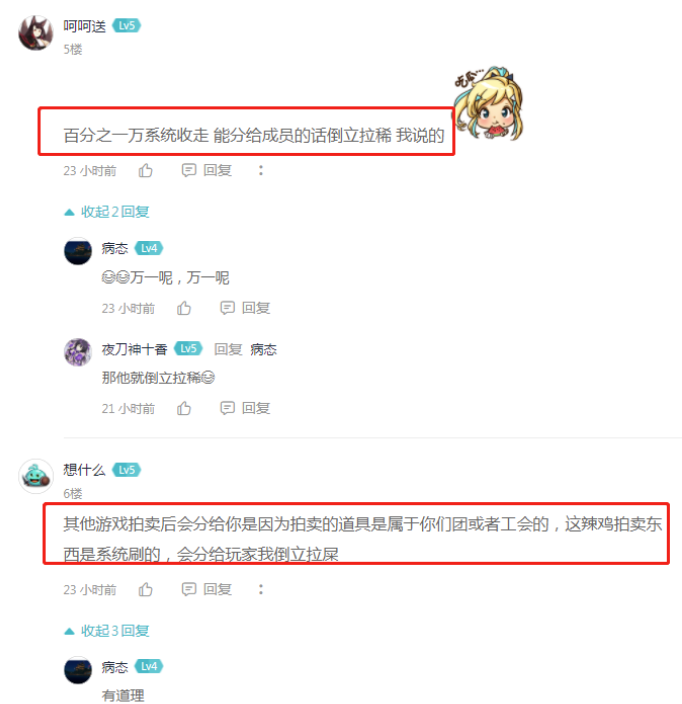
Task: Click the blonde chibi sticker image
Action: [488, 104]
